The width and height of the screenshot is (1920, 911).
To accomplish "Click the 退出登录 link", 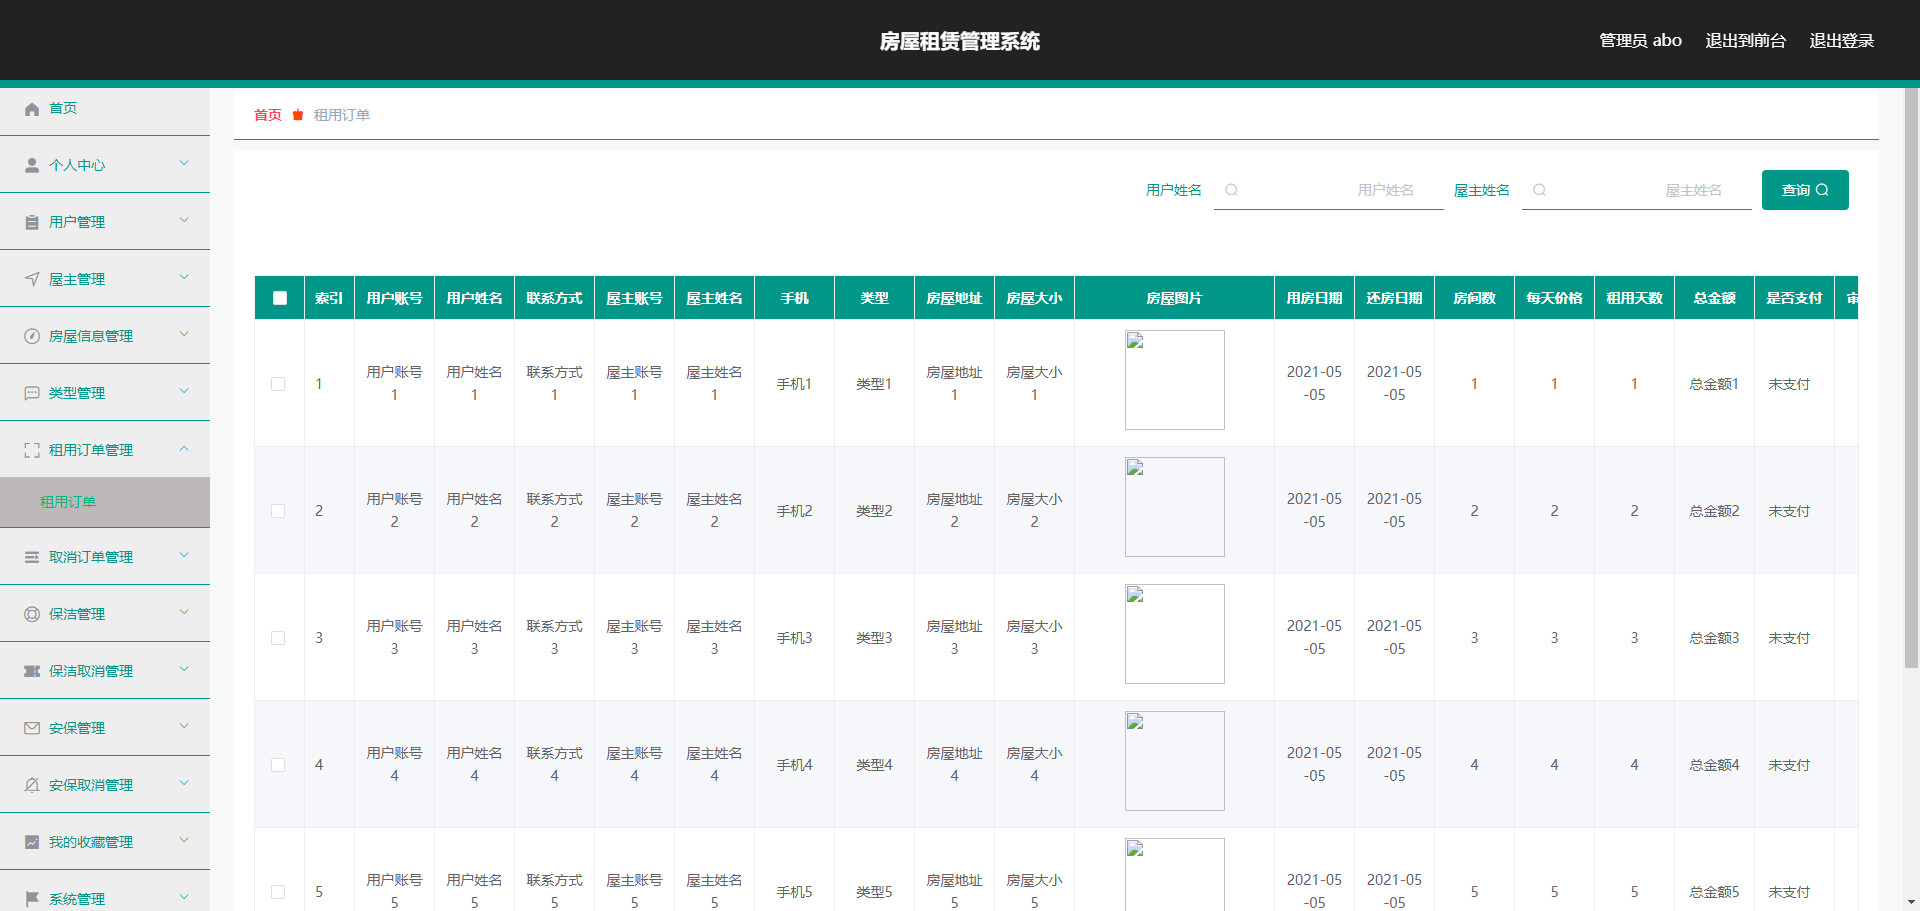I will (x=1841, y=41).
